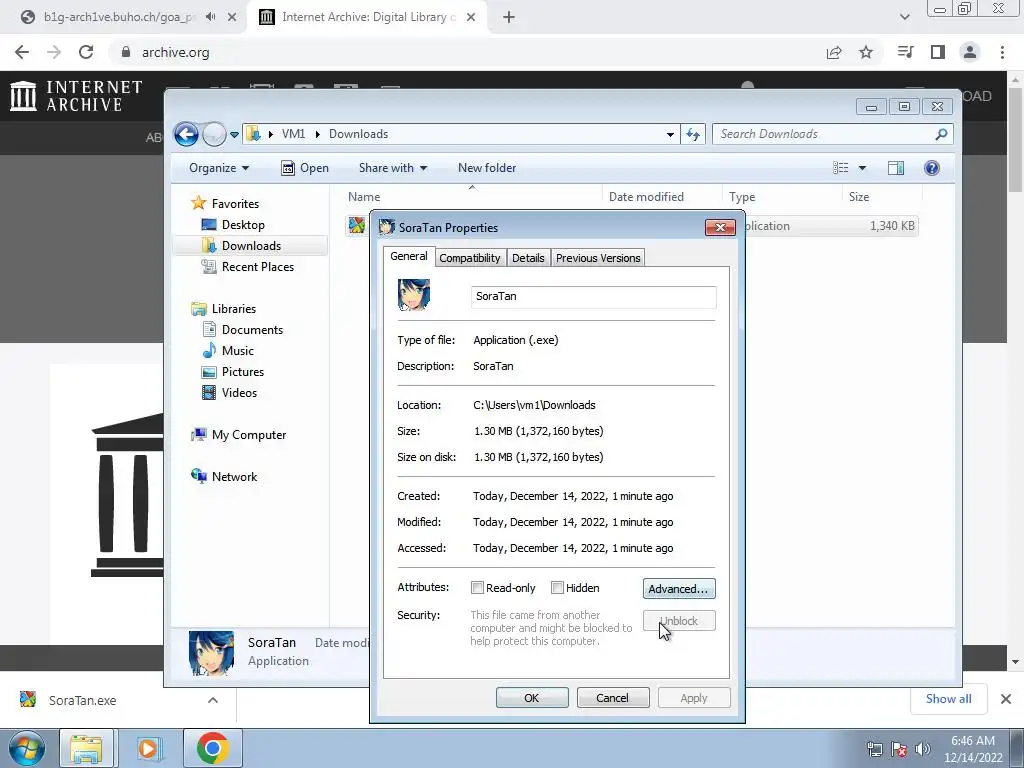Screen dimensions: 1024x768
Task: Reload the archive.org page
Action: (x=86, y=52)
